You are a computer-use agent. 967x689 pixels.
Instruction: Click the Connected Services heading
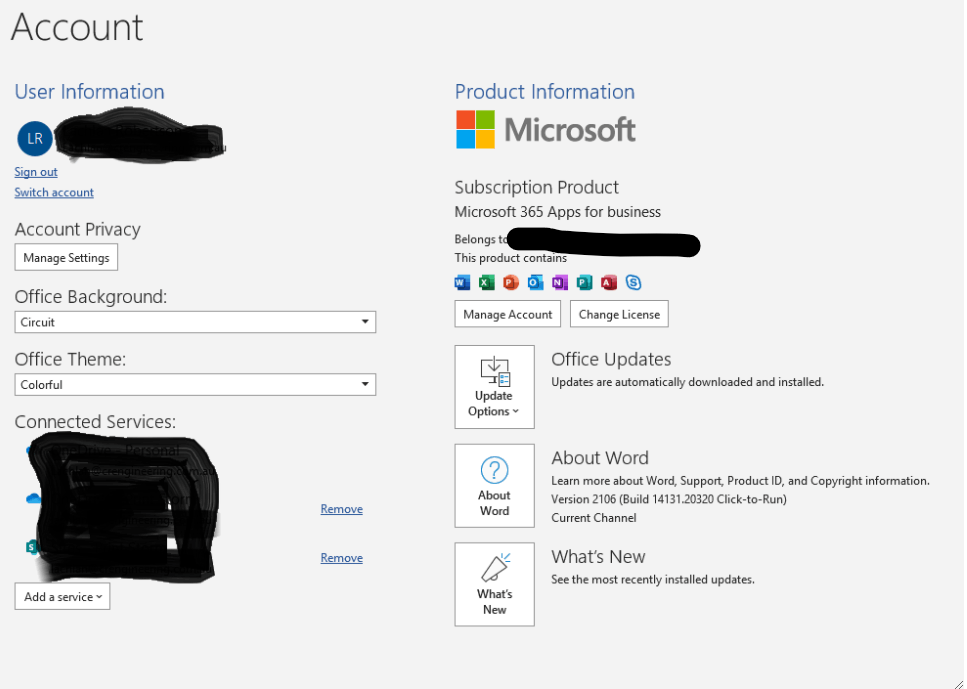[x=95, y=421]
